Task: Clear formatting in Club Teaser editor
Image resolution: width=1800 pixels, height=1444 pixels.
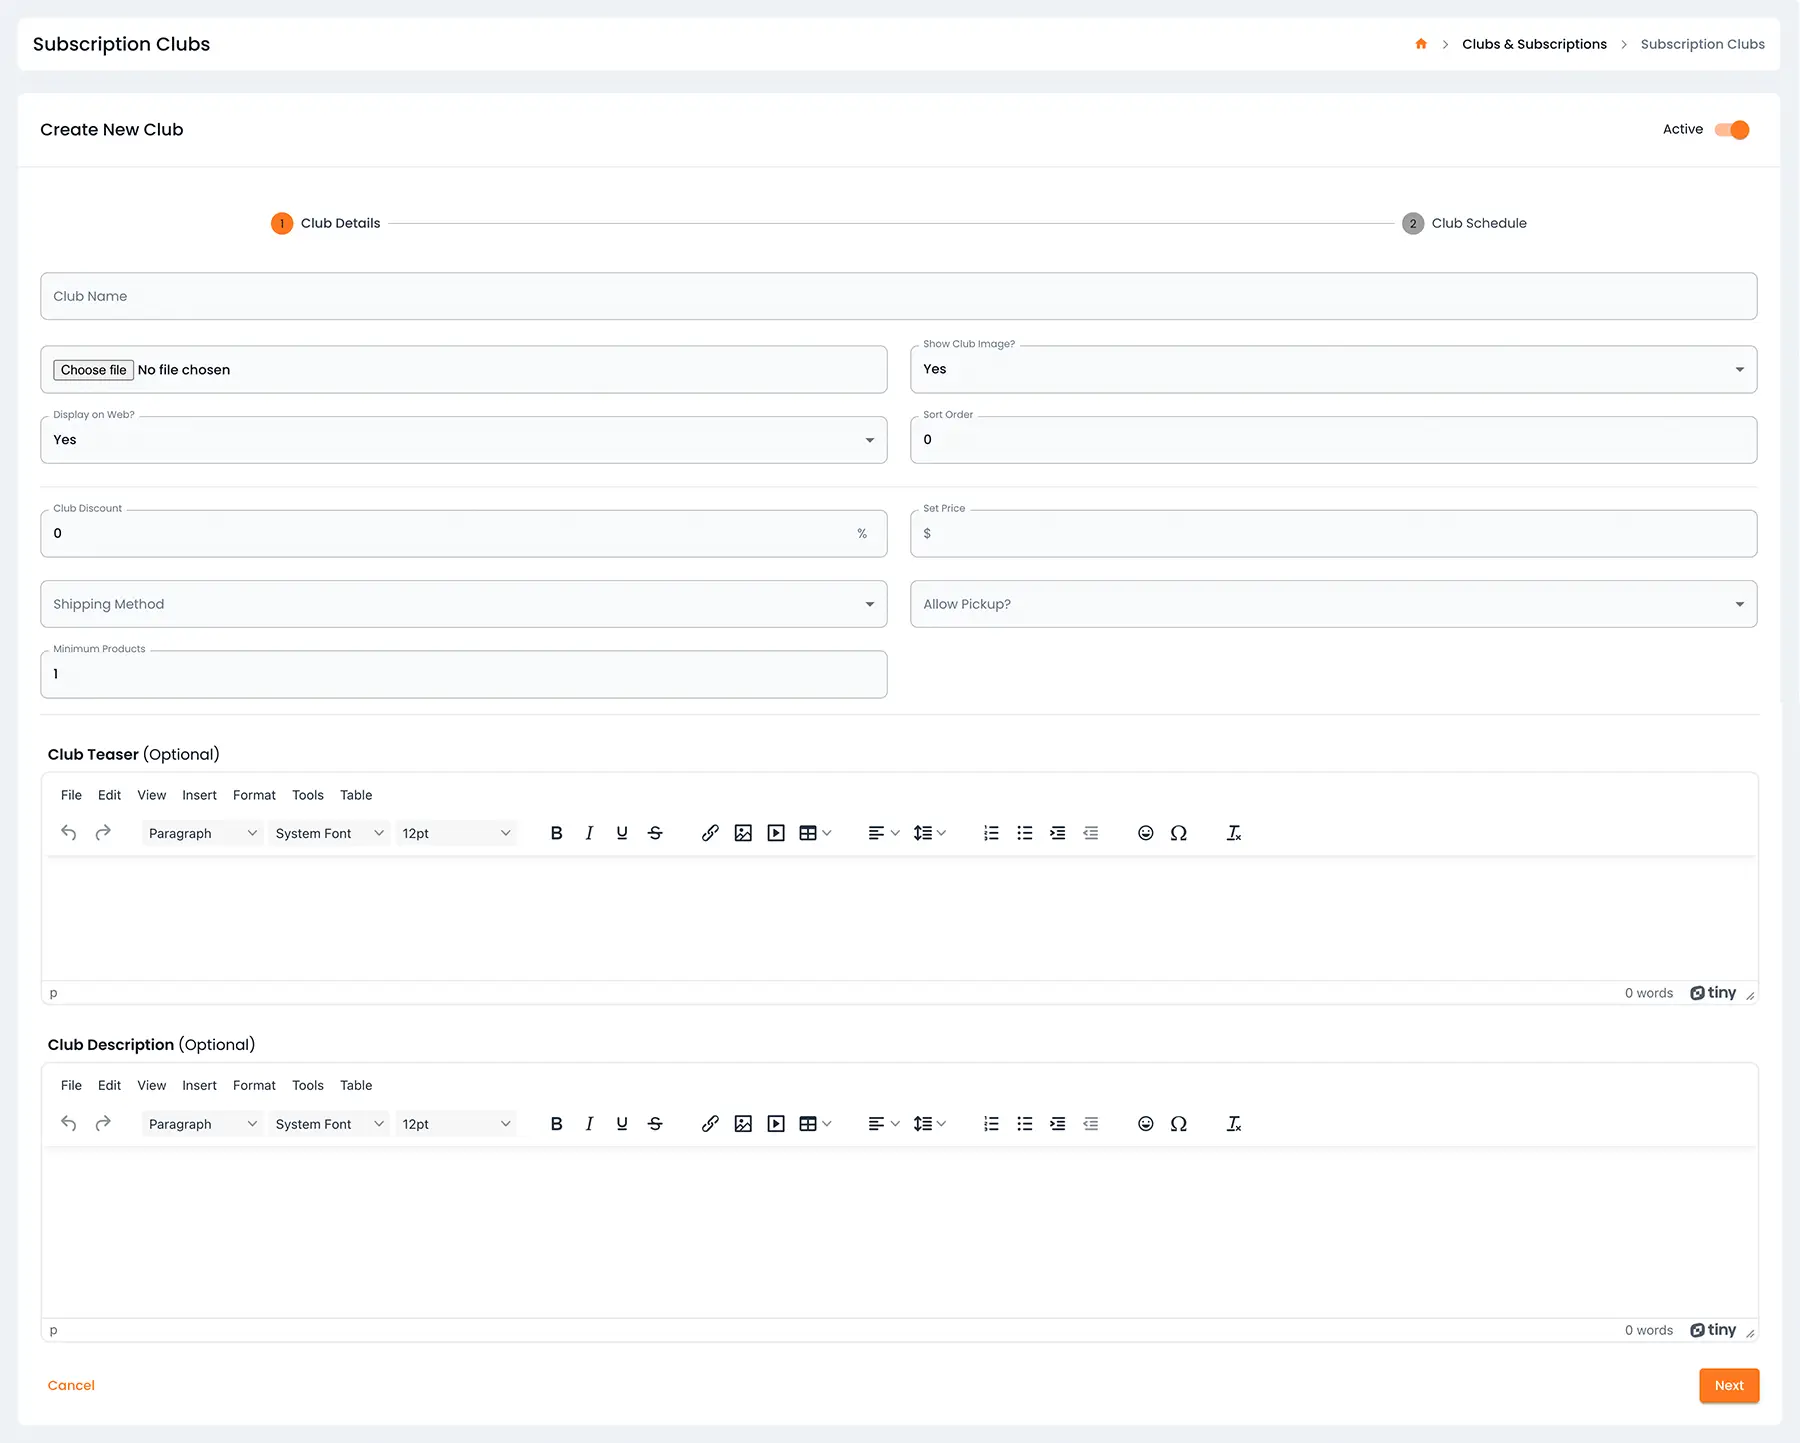Action: tap(1234, 833)
